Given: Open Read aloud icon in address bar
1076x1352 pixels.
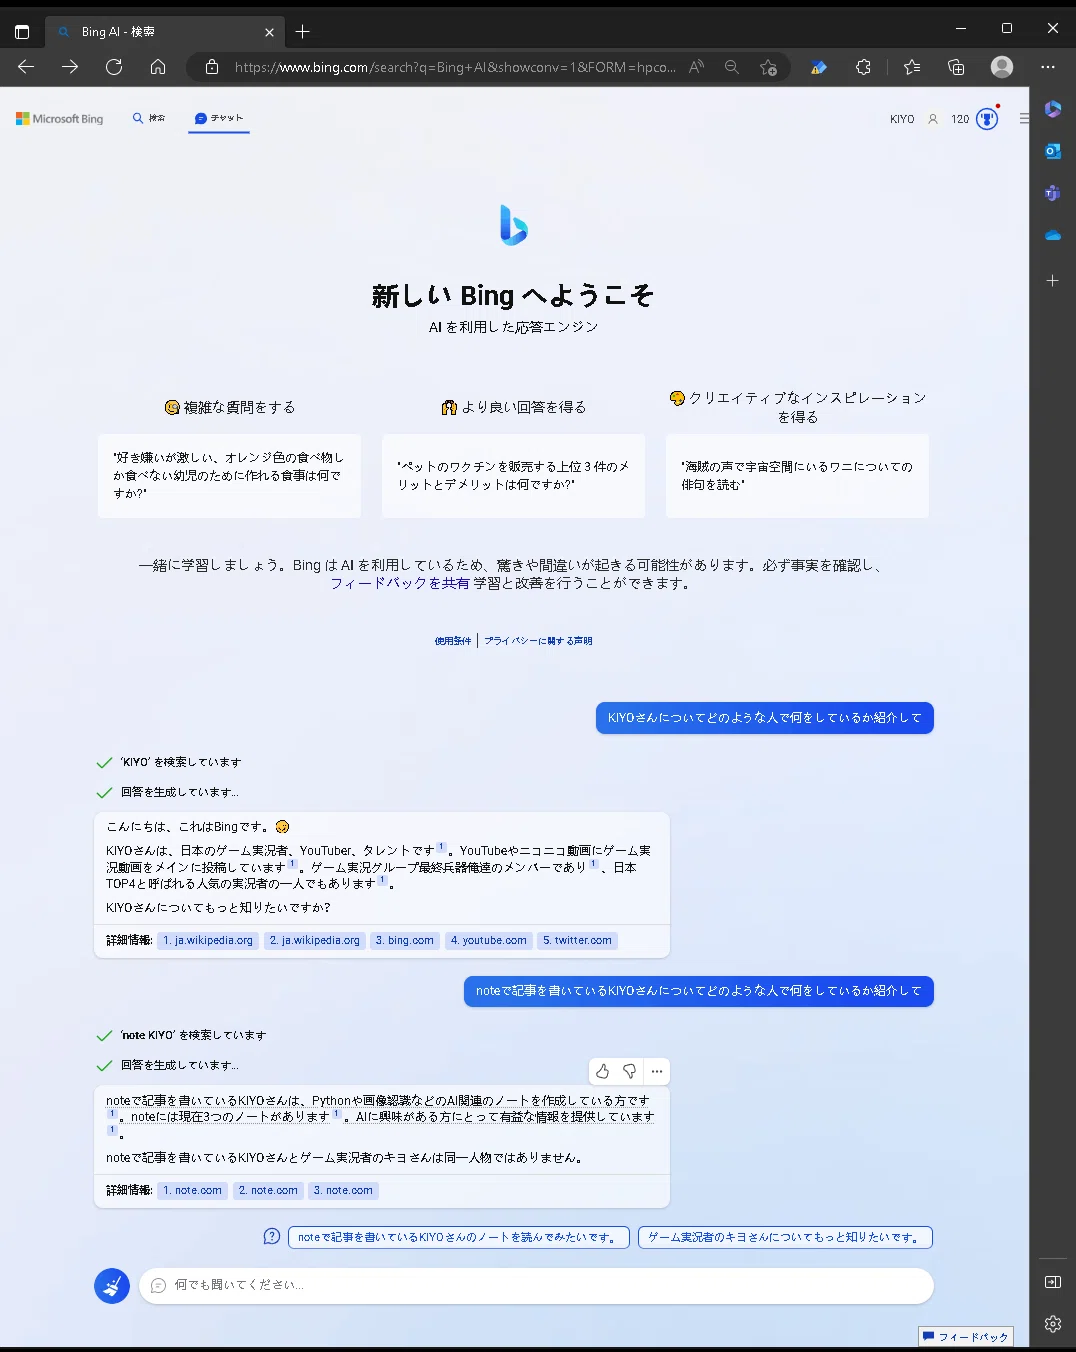Looking at the screenshot, I should [697, 67].
